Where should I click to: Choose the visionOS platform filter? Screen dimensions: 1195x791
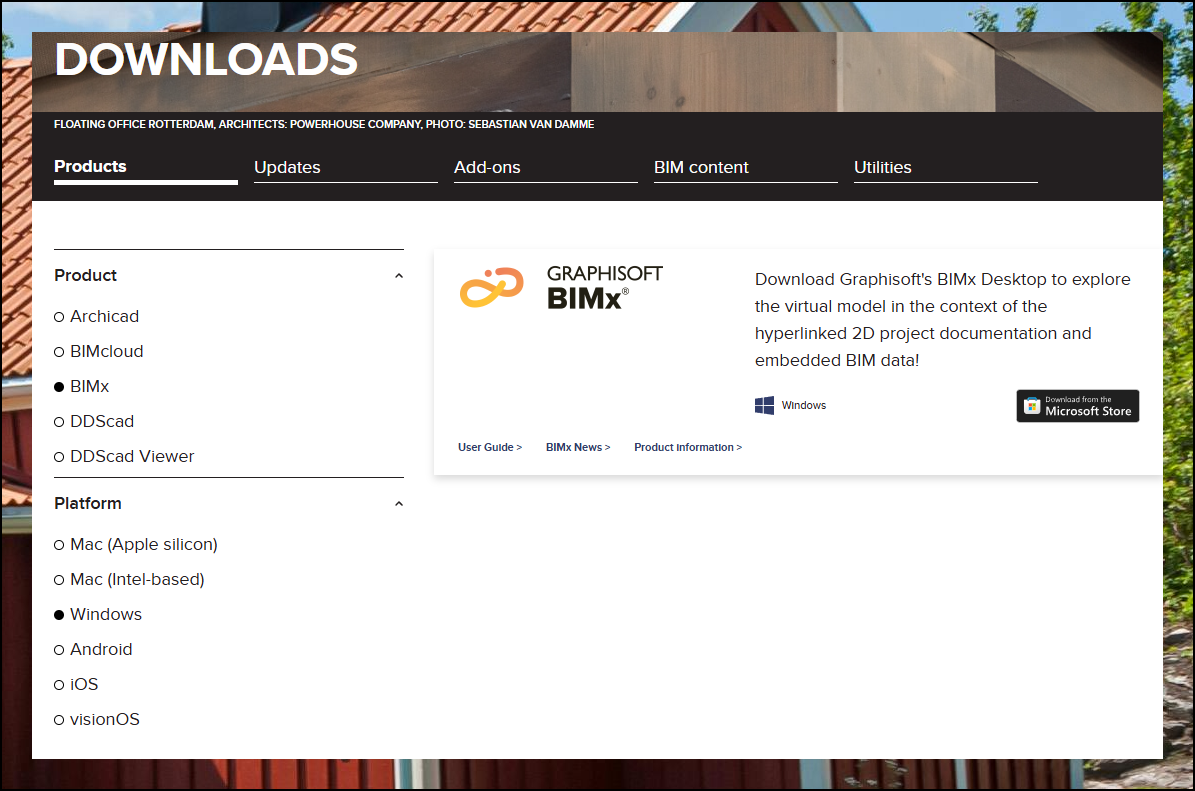pos(97,720)
